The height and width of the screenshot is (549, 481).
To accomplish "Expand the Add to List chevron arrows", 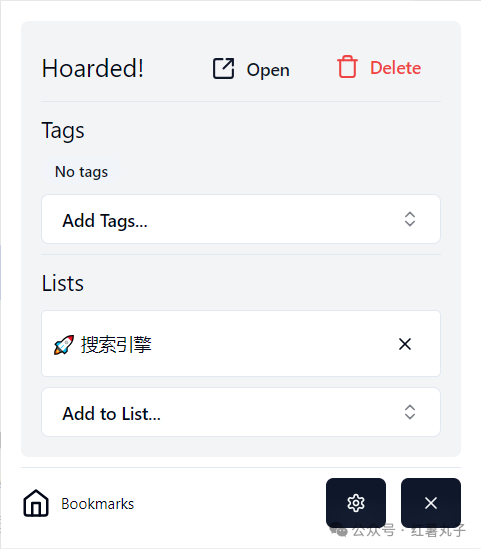I will click(x=410, y=412).
